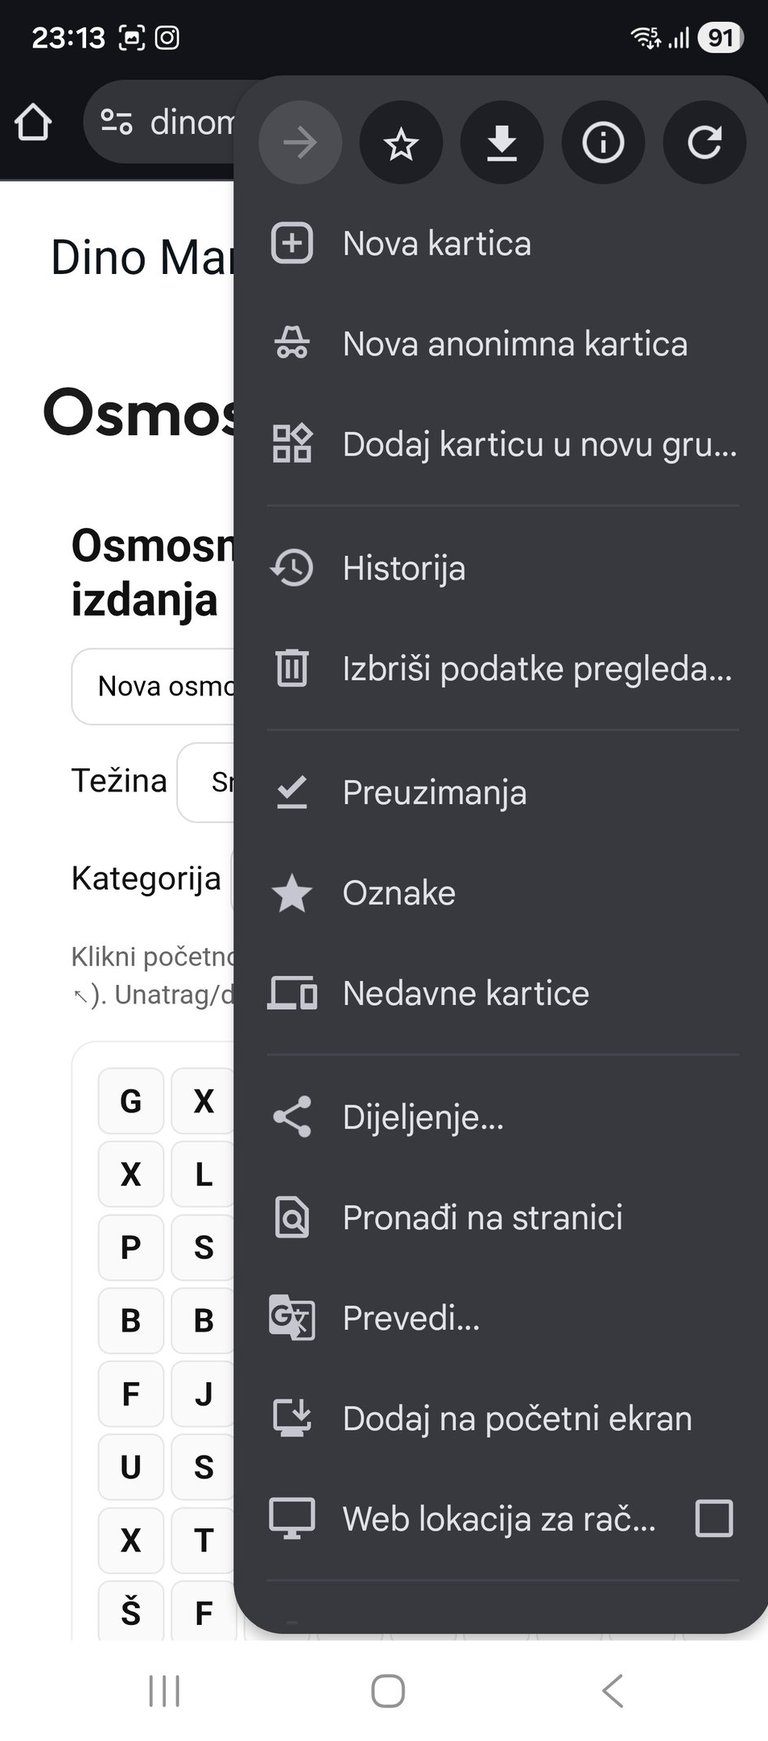Viewport: 768px width, 1741px height.
Task: Select Historija from the menu
Action: [403, 568]
